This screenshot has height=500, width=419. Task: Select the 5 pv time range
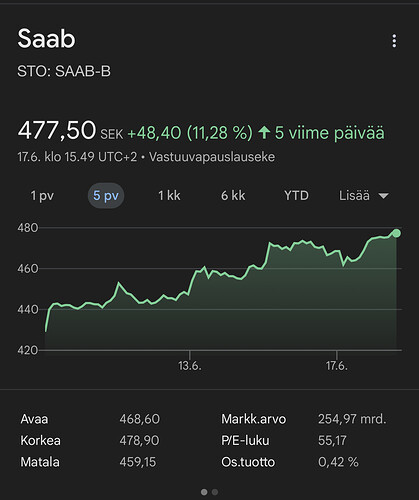(x=106, y=196)
